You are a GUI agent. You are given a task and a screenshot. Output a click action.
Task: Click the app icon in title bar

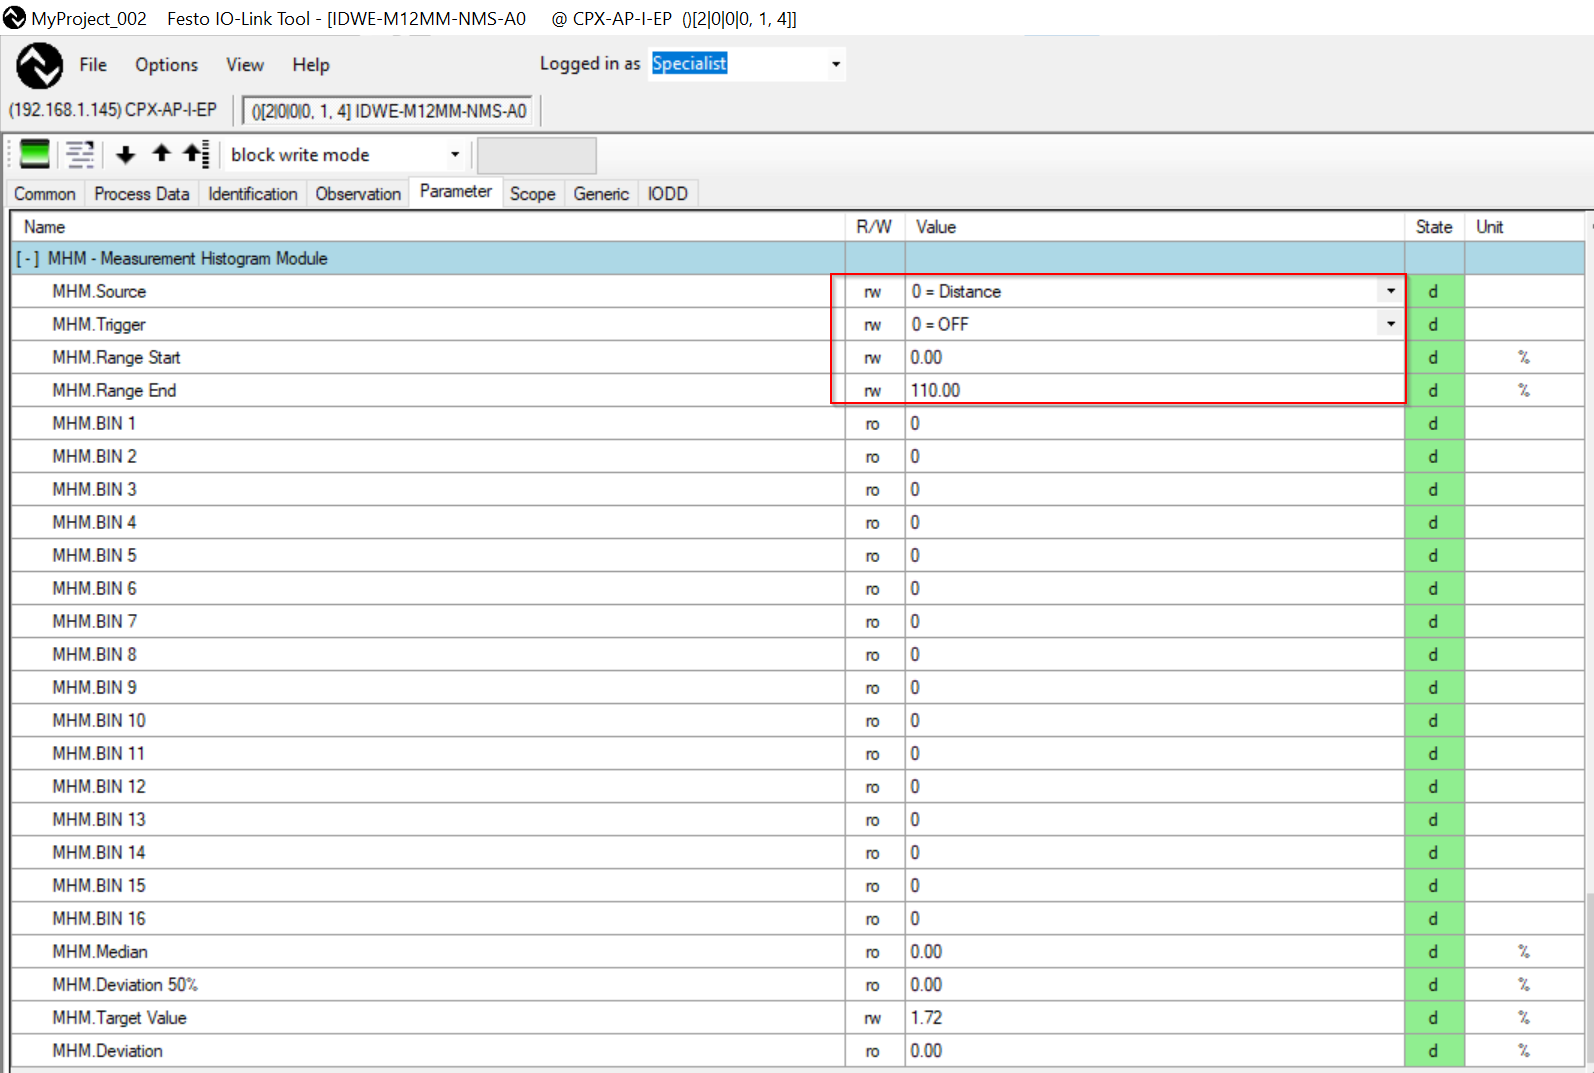[14, 18]
